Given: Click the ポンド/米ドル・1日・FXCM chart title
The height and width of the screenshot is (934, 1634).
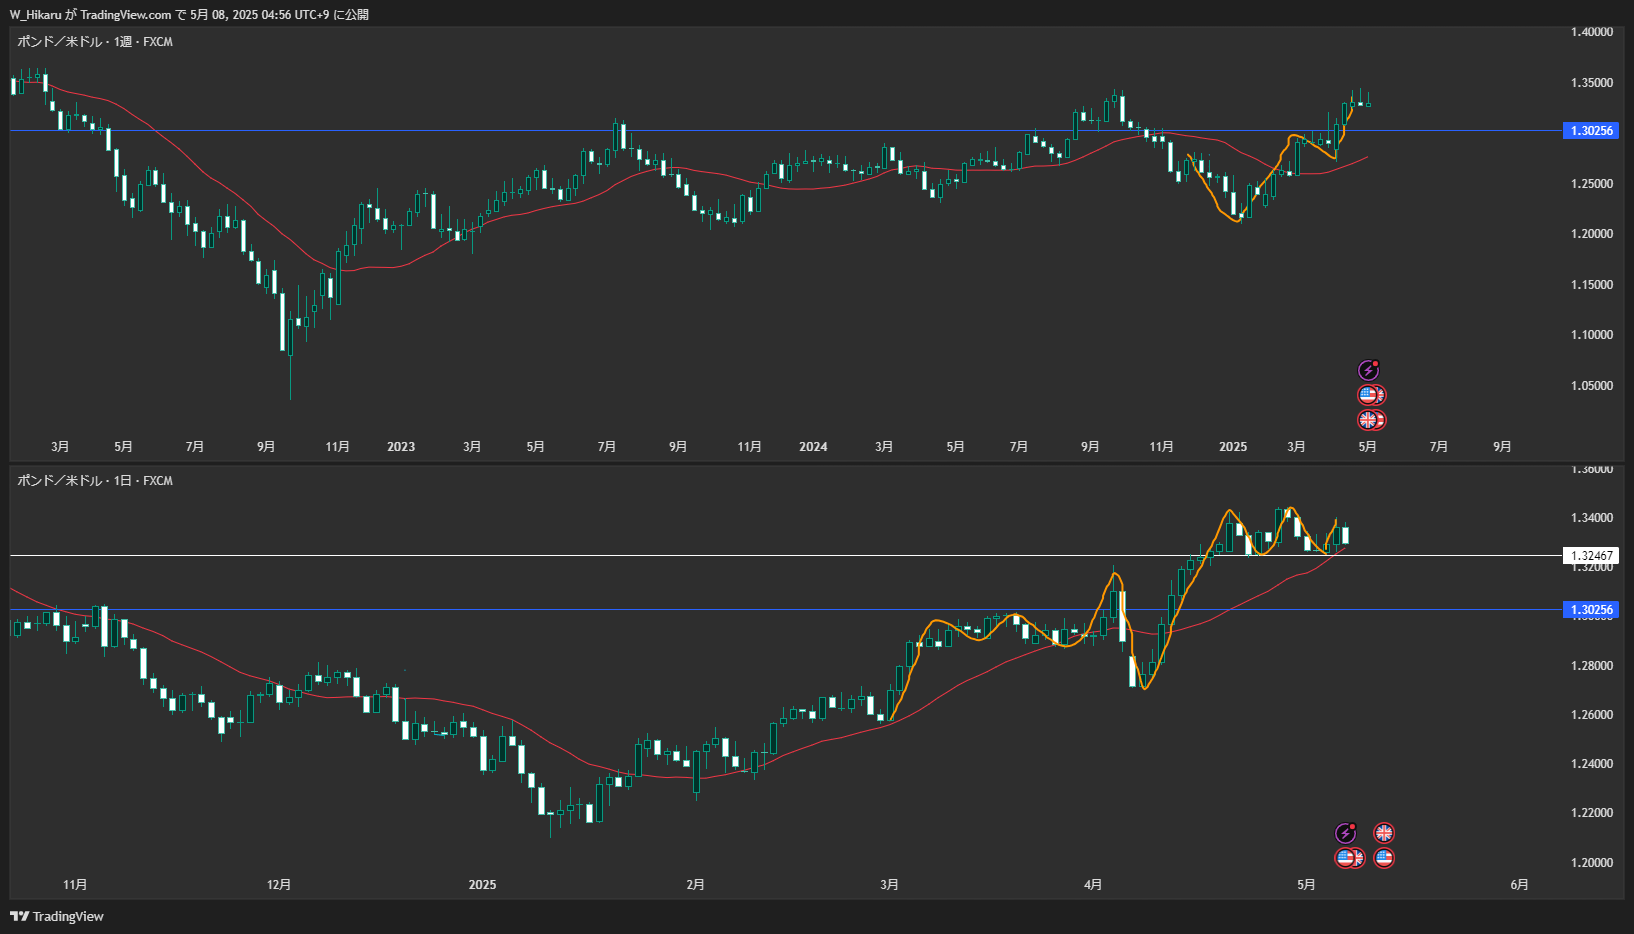Looking at the screenshot, I should click(x=95, y=481).
